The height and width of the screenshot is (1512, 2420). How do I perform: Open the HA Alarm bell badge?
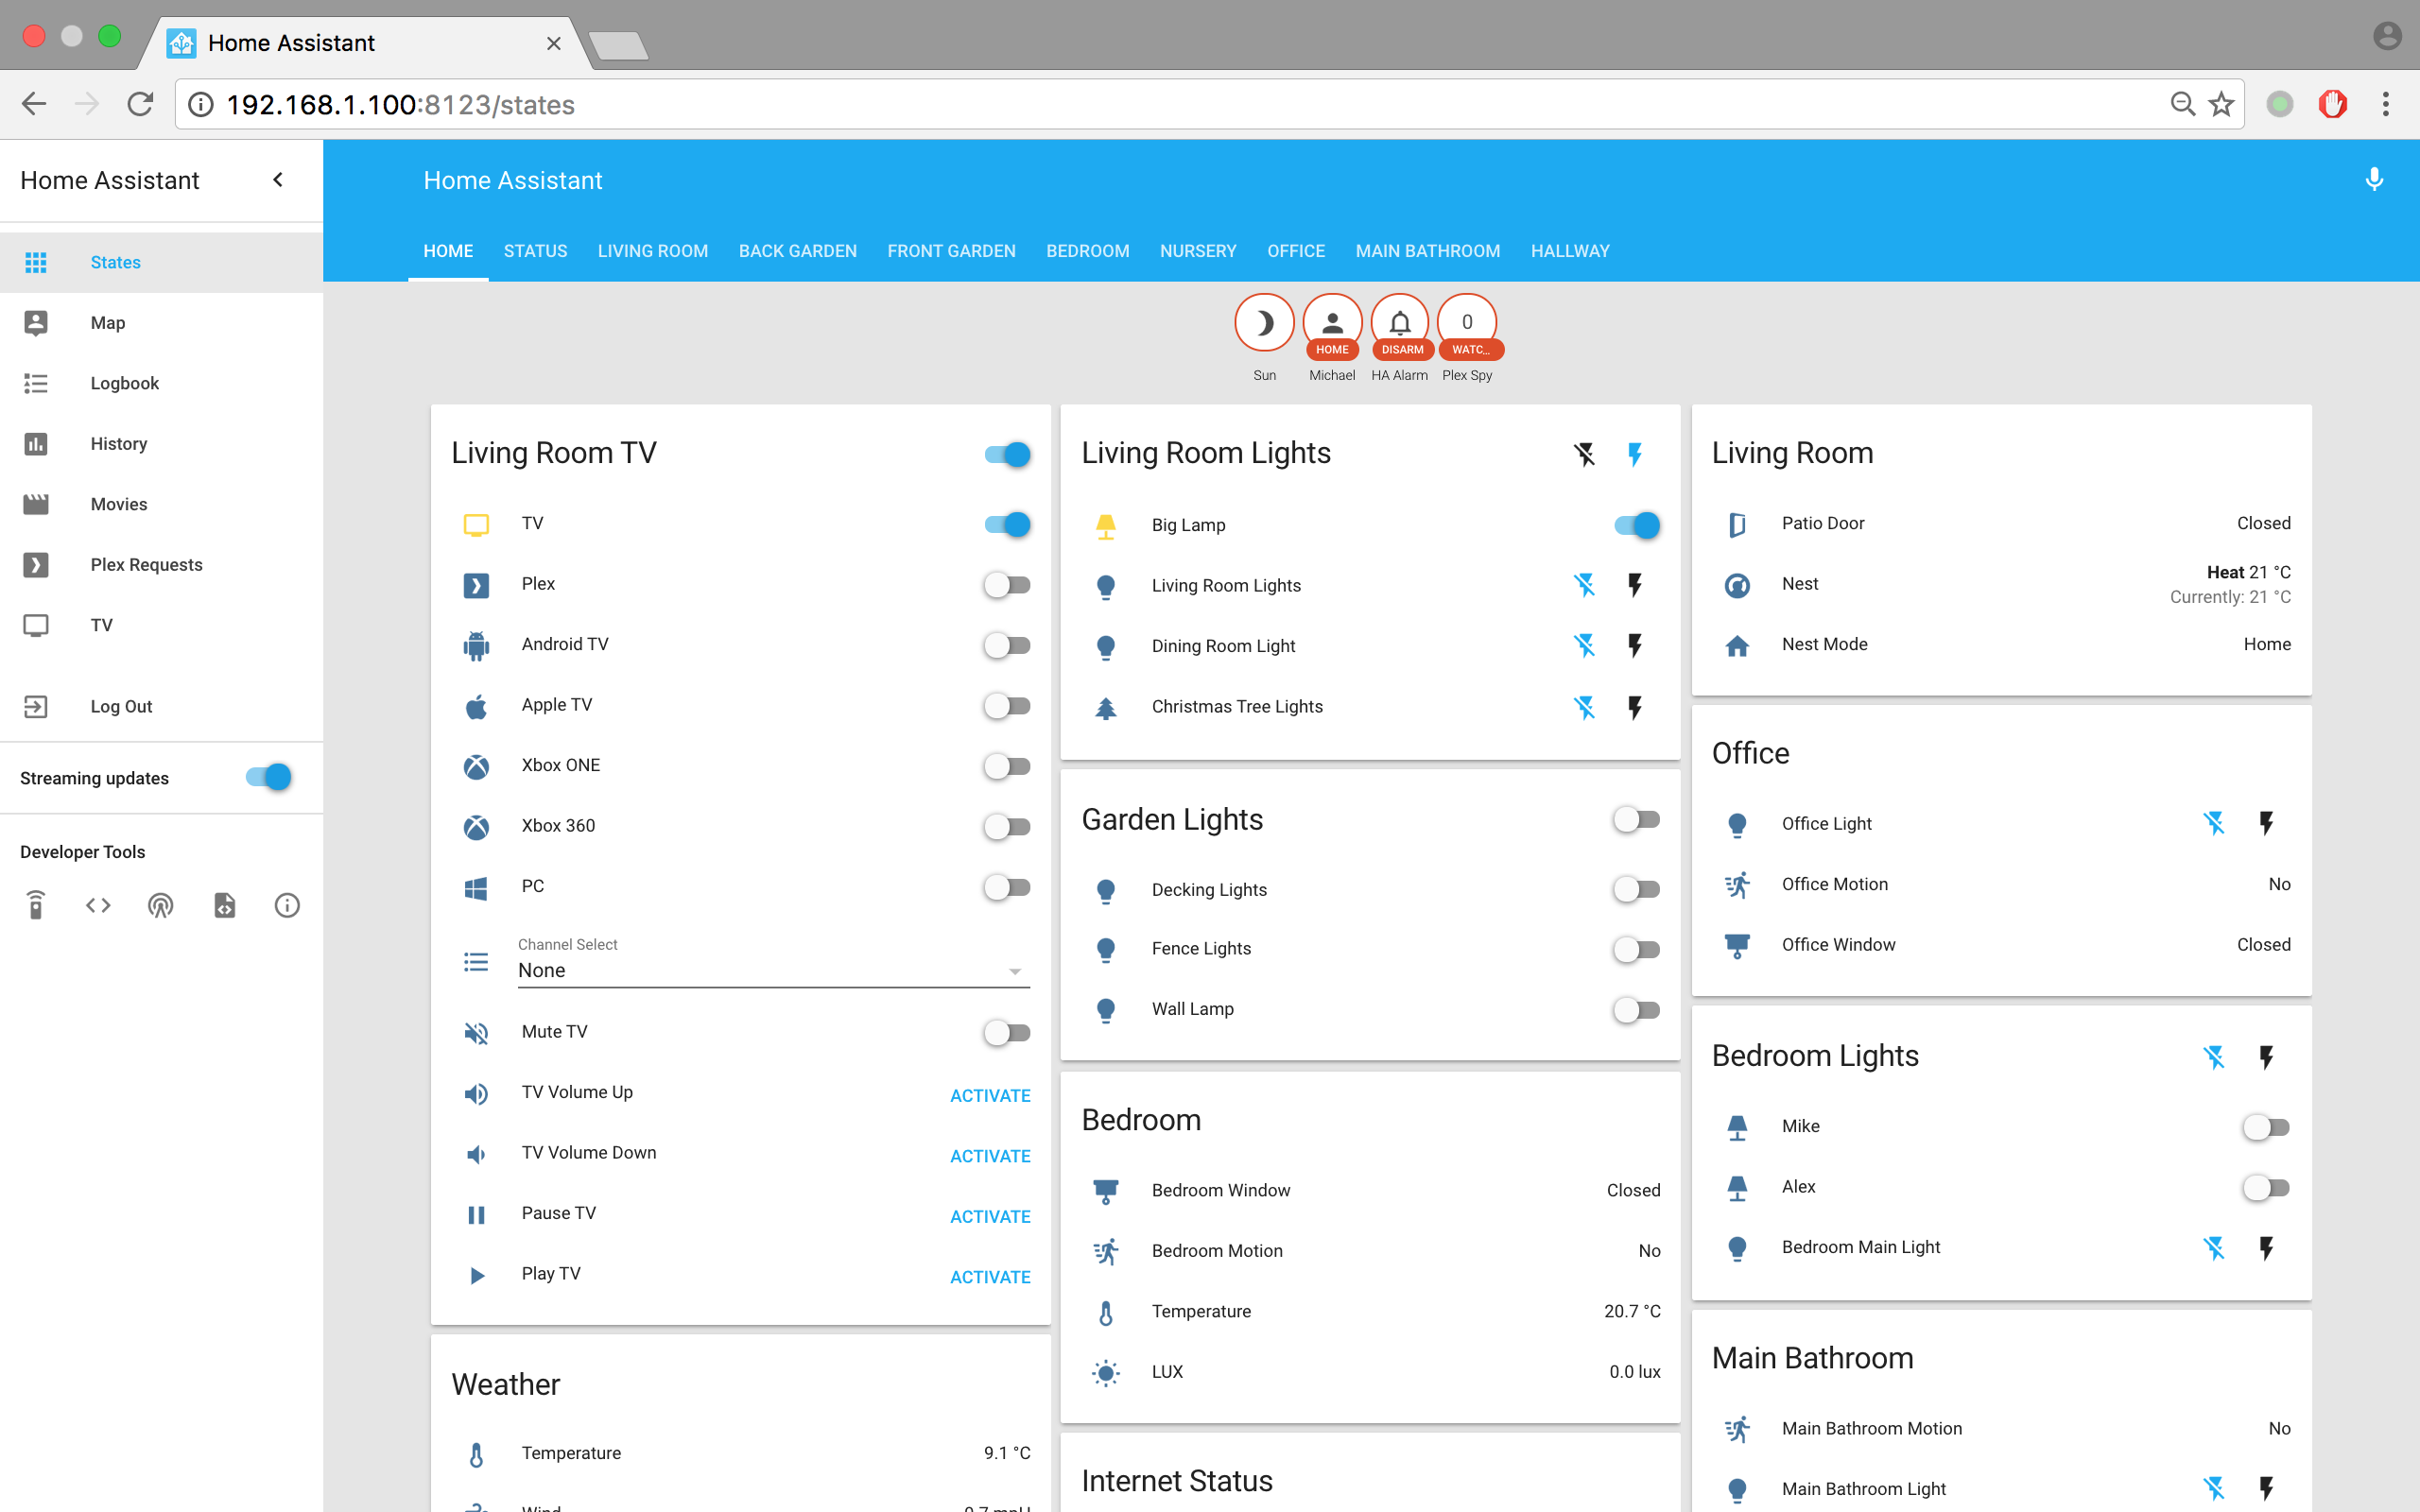pos(1399,323)
